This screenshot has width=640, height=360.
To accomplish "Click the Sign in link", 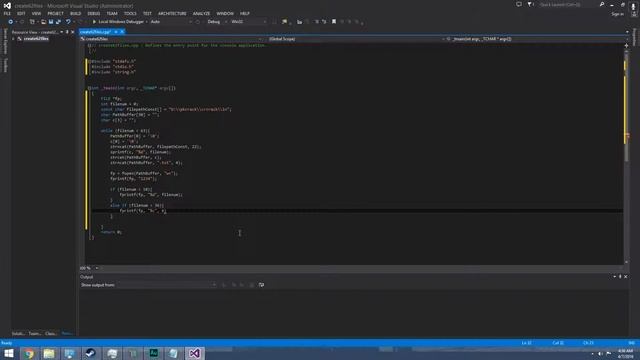I will click(x=617, y=14).
